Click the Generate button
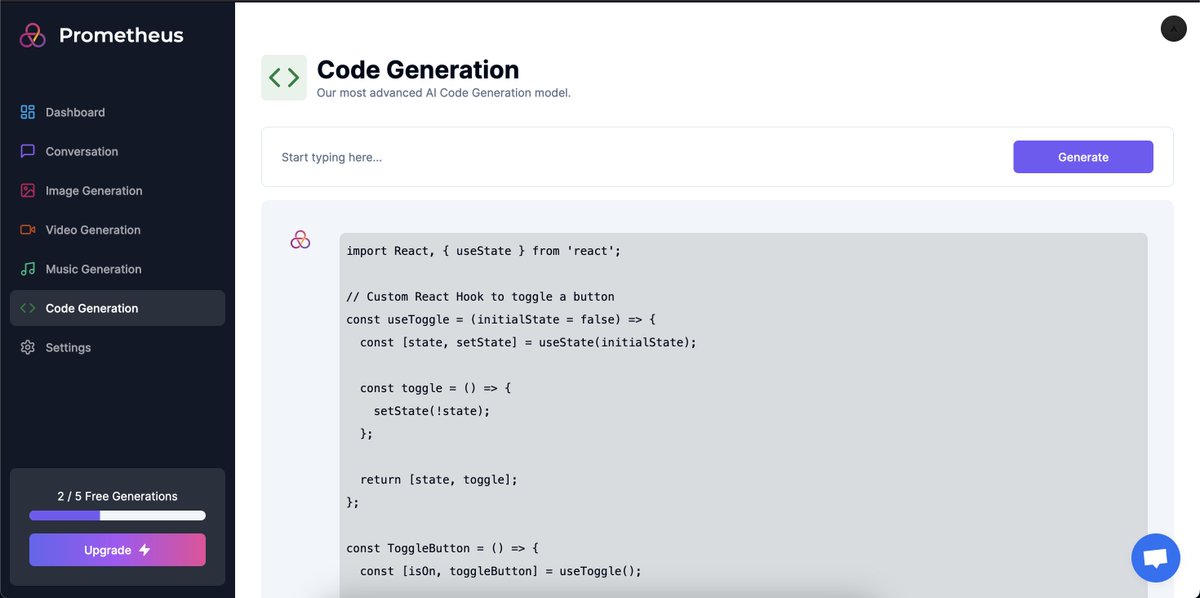This screenshot has width=1200, height=598. point(1083,157)
